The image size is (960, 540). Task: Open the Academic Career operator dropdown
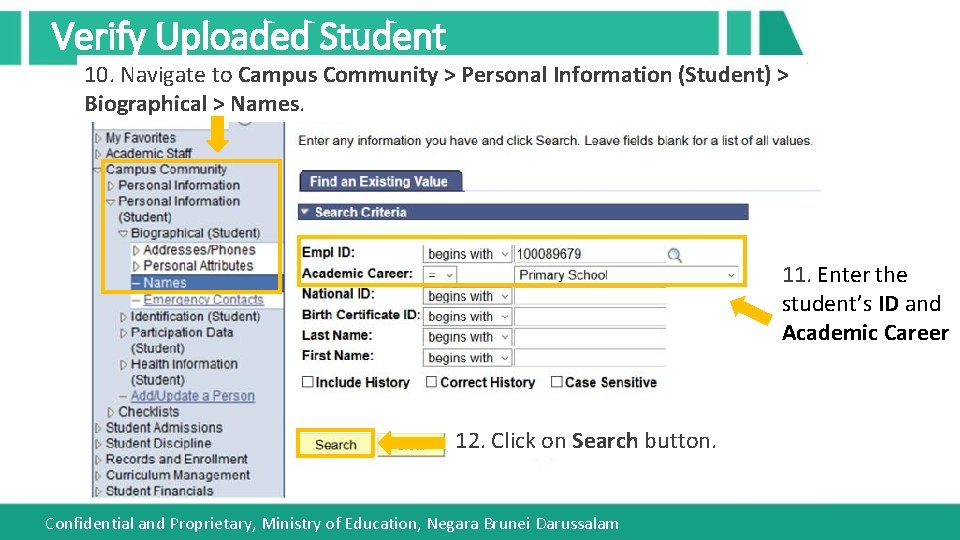click(440, 275)
